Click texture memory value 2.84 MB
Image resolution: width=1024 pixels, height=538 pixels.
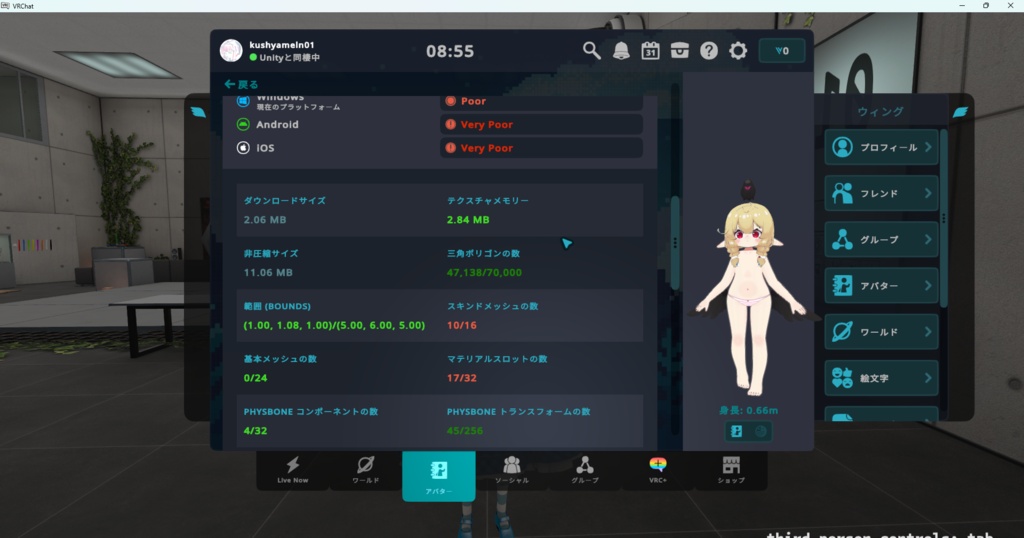click(x=468, y=219)
